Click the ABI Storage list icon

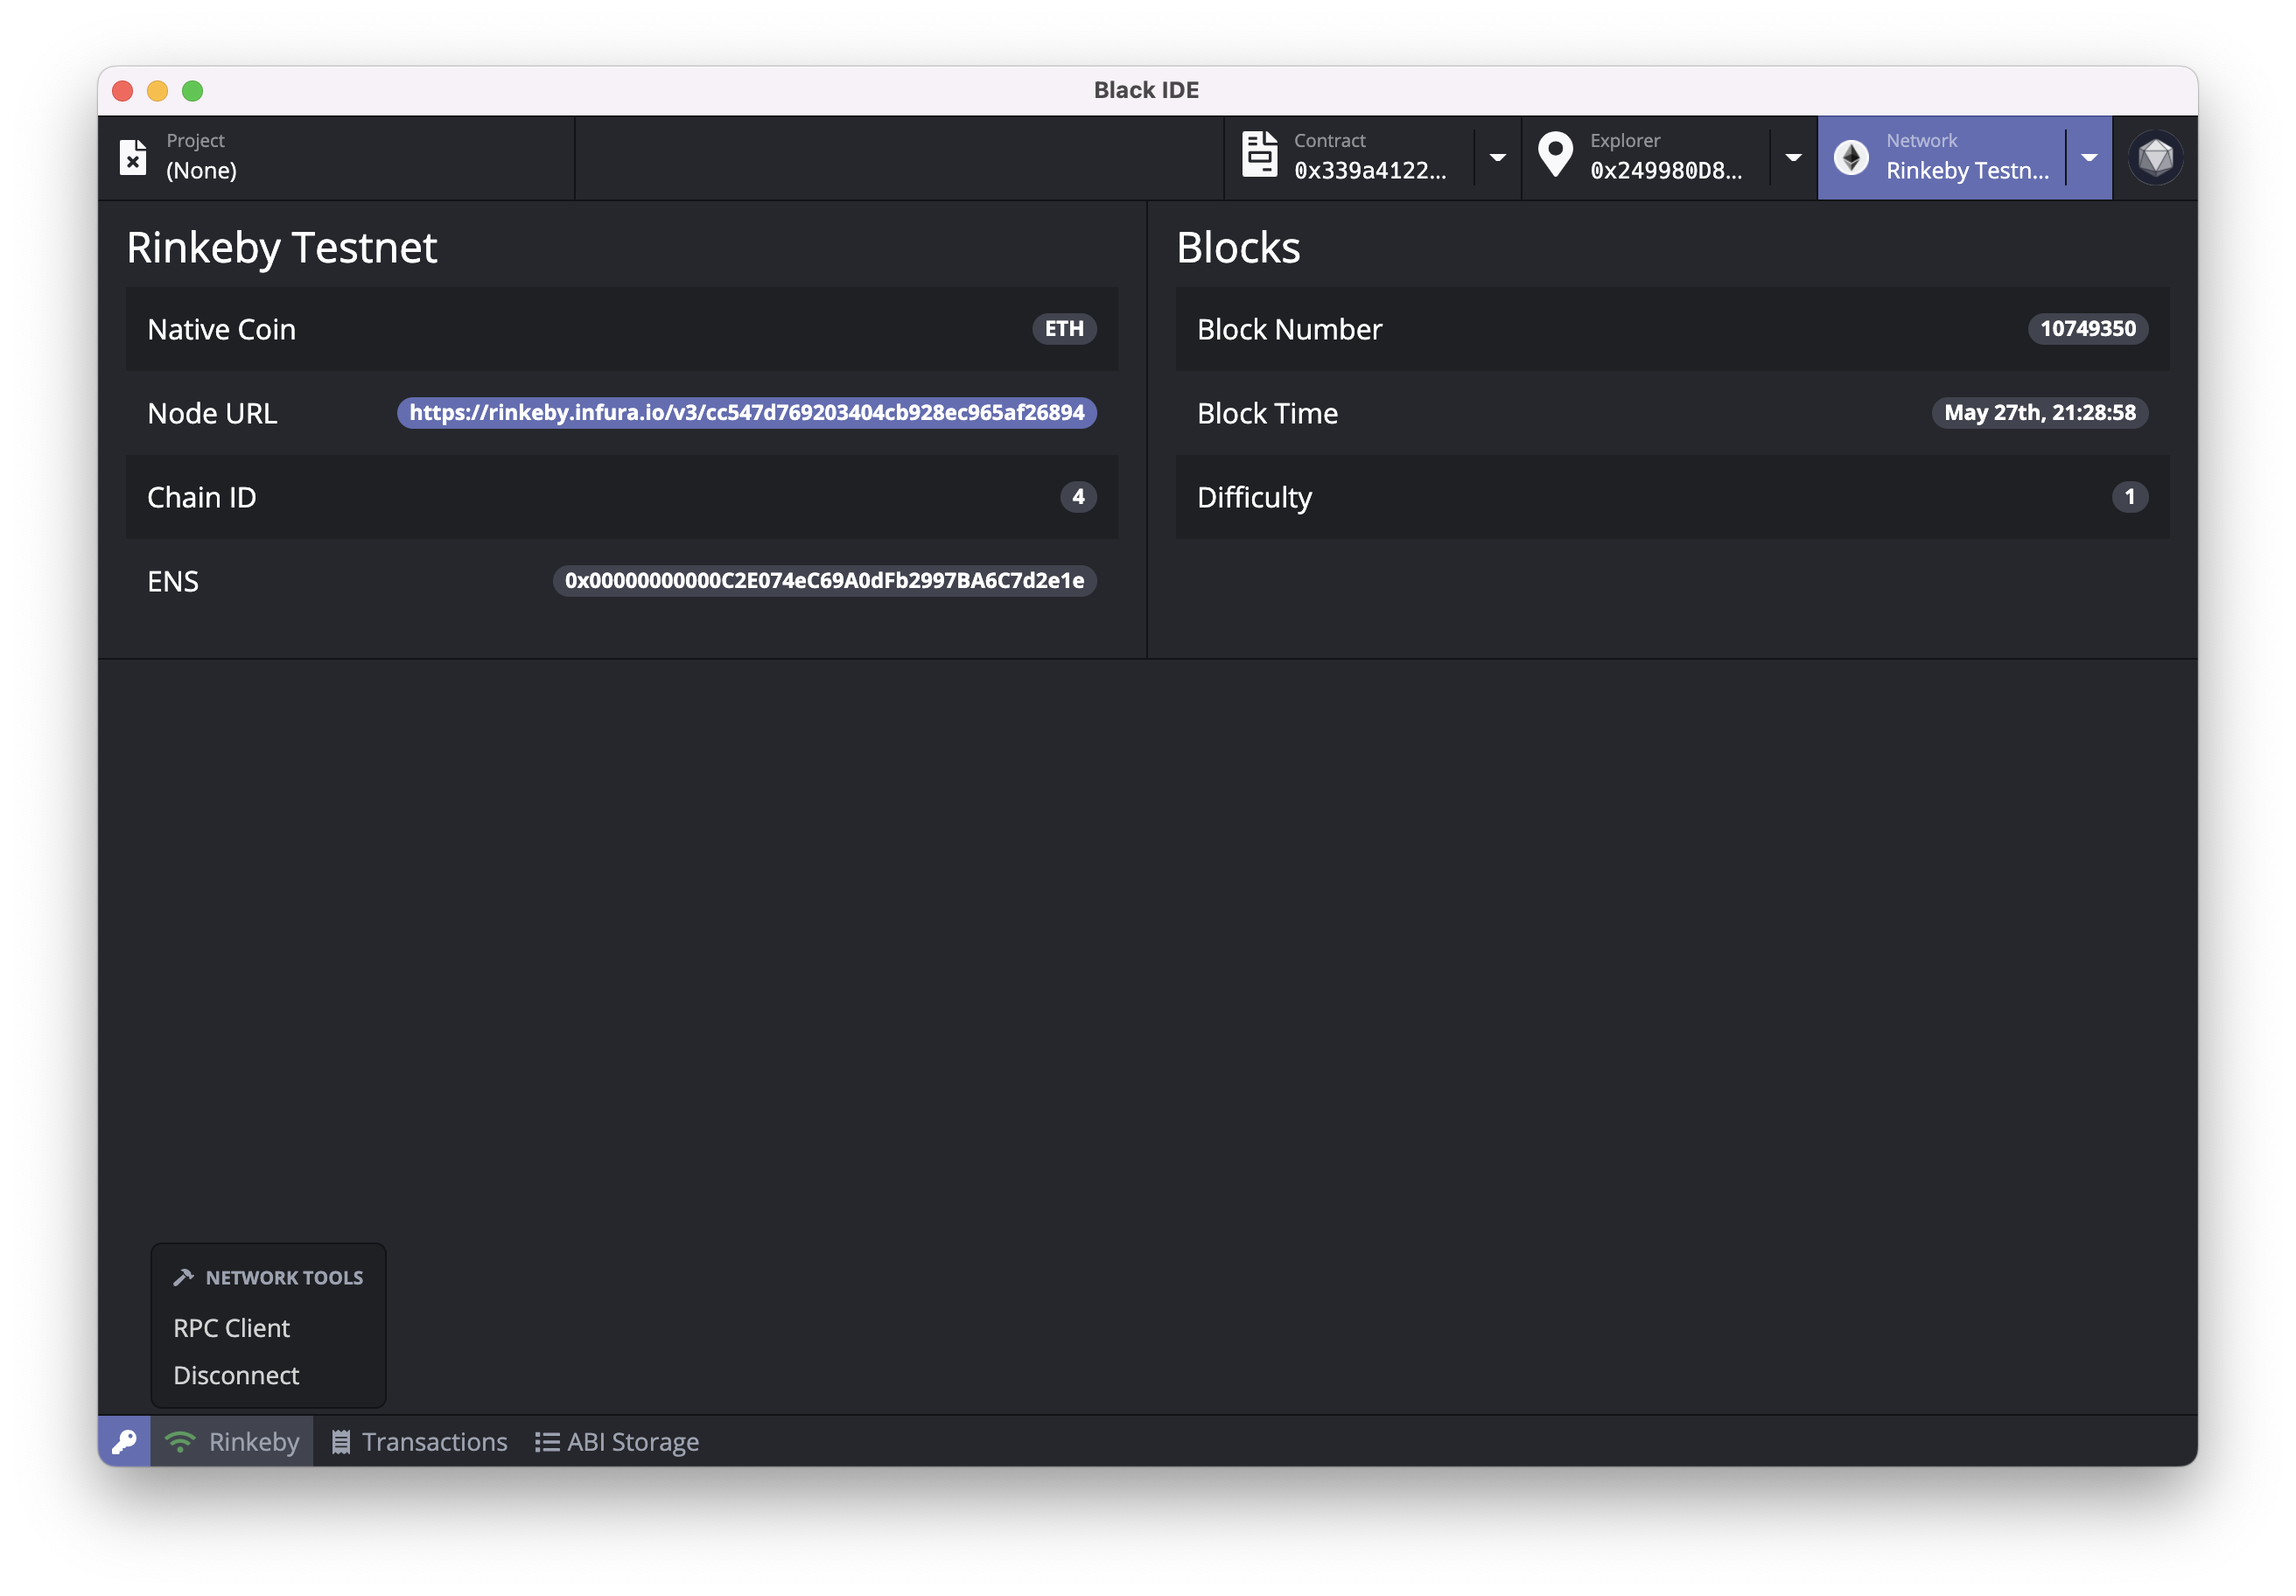click(546, 1441)
